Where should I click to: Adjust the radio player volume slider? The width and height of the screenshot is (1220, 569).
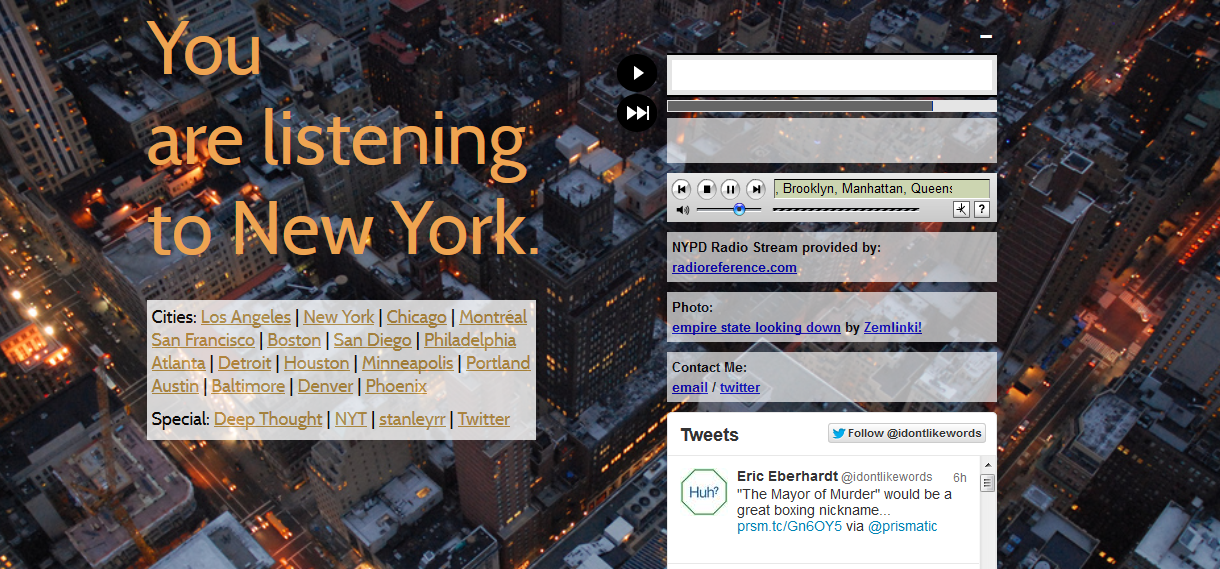click(739, 210)
